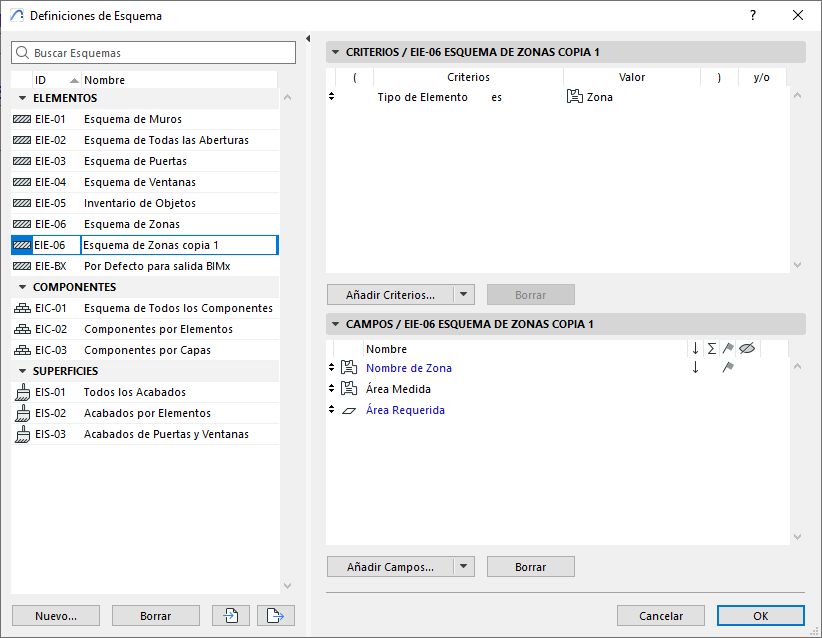Open the Añadir Campos dropdown arrow

coord(463,567)
